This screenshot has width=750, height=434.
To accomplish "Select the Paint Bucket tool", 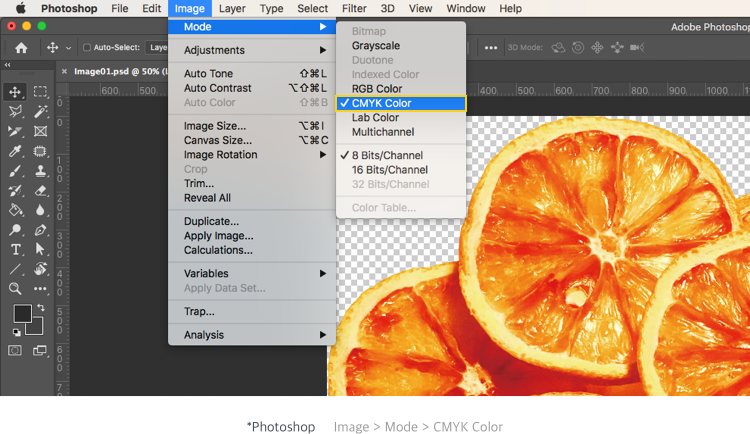I will (x=15, y=210).
